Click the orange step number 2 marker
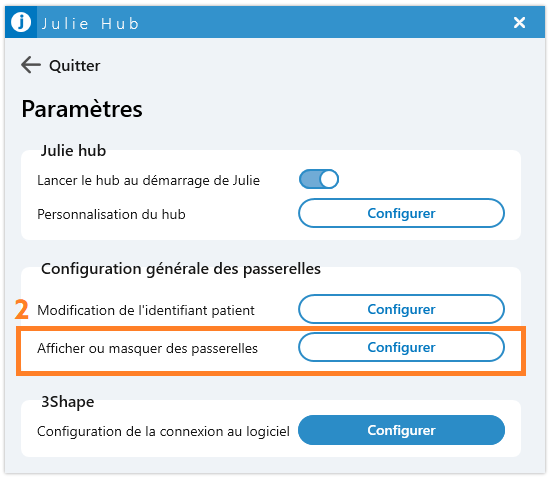The image size is (550, 481). click(x=21, y=309)
